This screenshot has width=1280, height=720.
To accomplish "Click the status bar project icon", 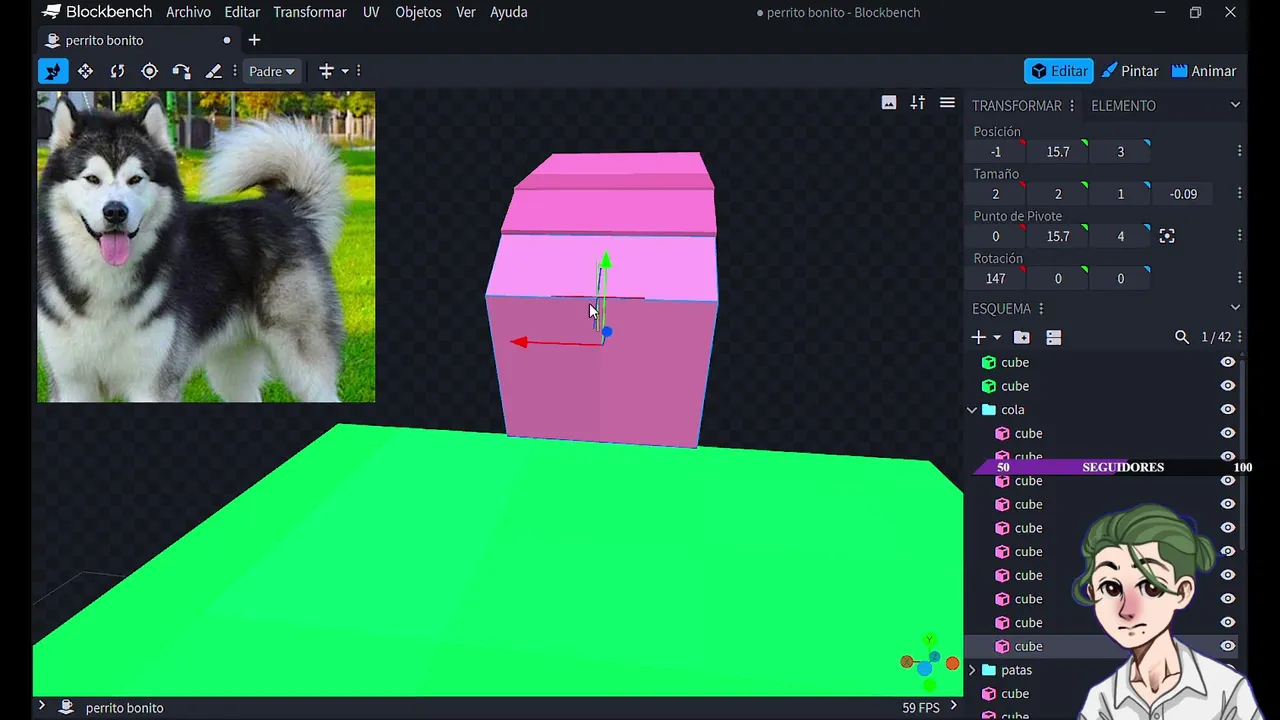I will tap(67, 707).
